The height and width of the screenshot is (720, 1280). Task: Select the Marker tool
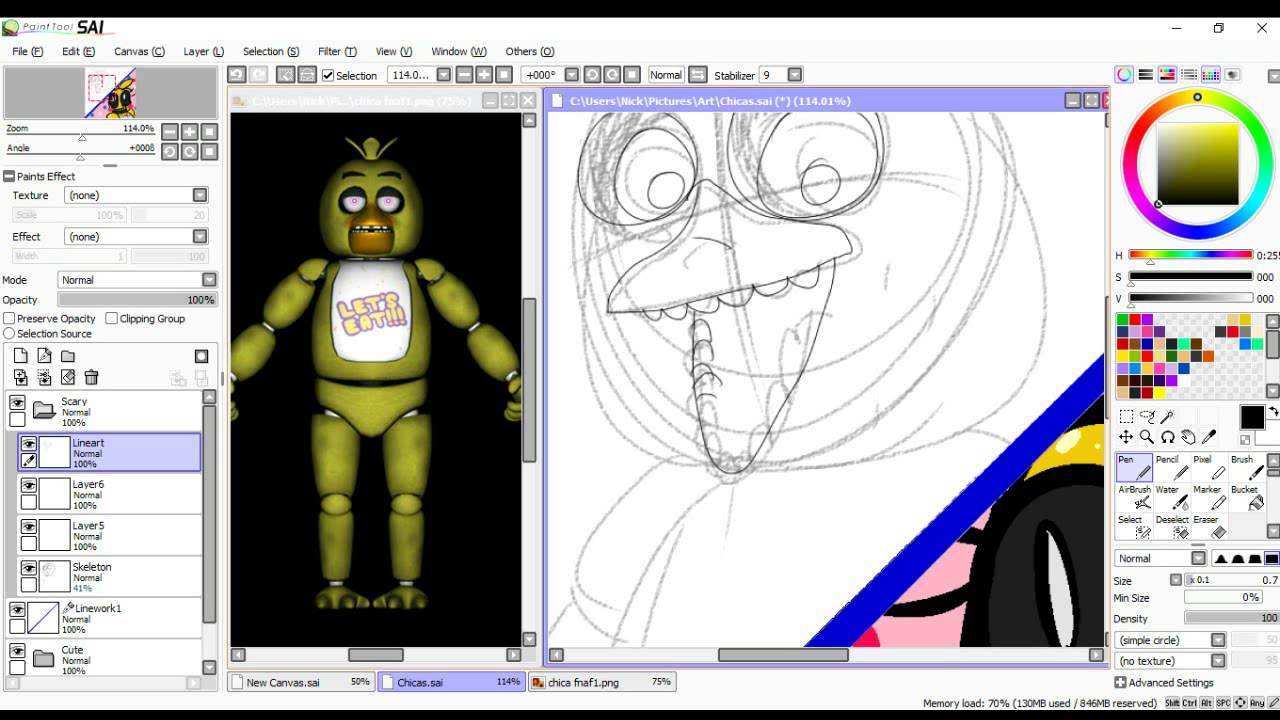click(1210, 497)
